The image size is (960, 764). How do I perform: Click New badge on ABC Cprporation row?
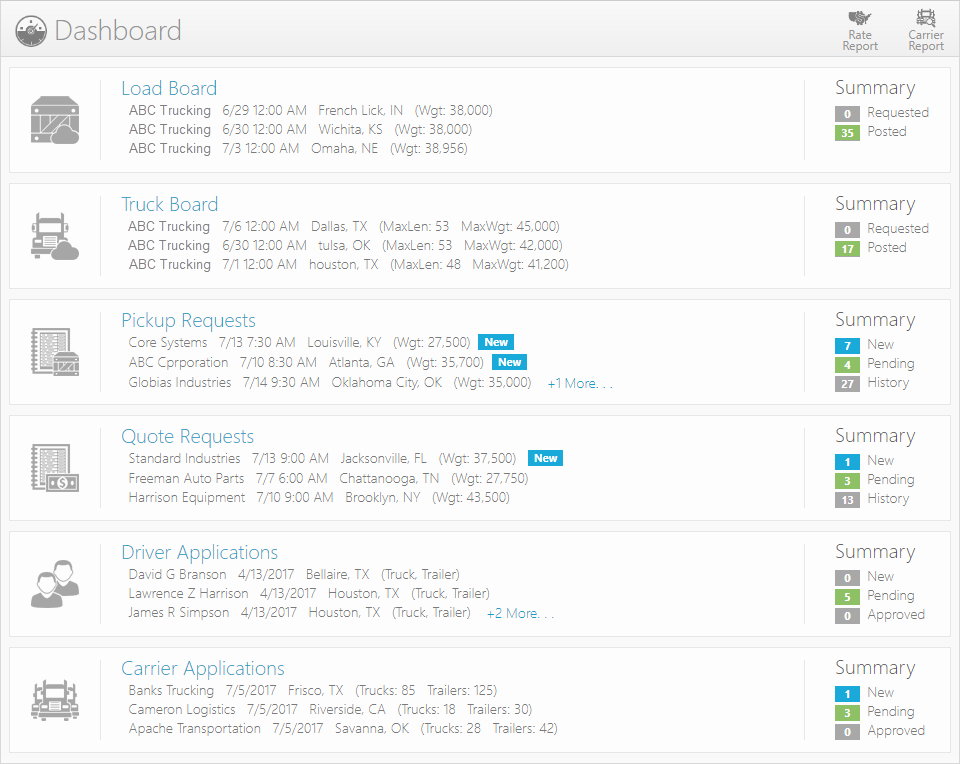(x=509, y=362)
